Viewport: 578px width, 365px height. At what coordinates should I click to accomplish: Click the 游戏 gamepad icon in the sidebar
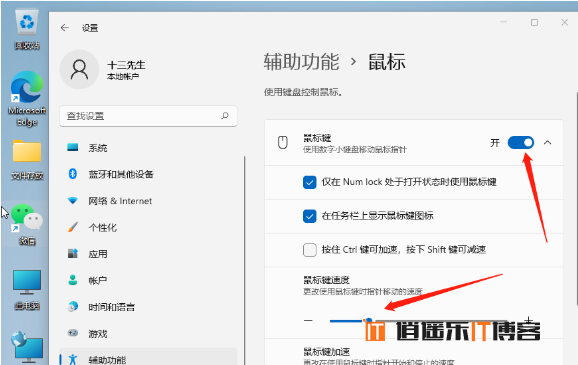tap(73, 333)
